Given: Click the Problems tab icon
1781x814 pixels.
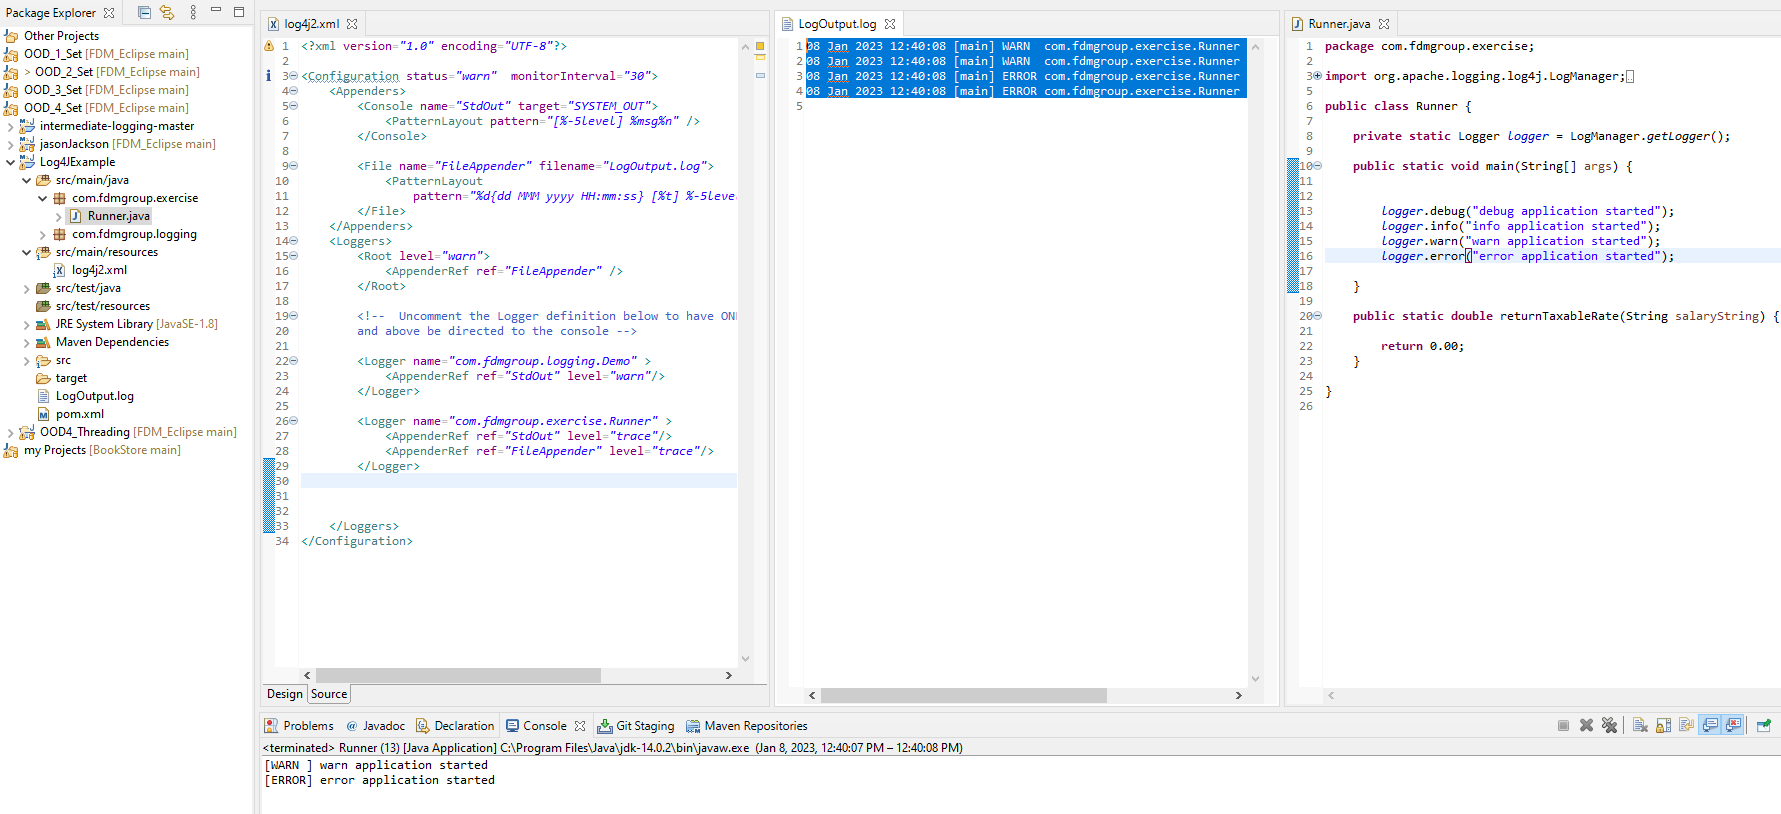Looking at the screenshot, I should 271,726.
